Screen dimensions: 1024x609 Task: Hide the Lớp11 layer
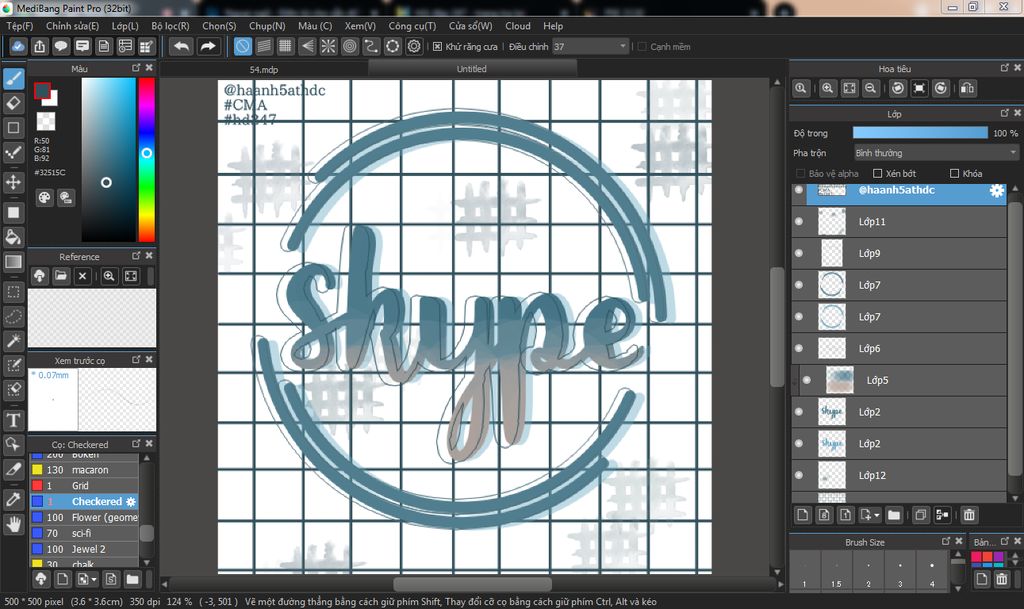(799, 221)
